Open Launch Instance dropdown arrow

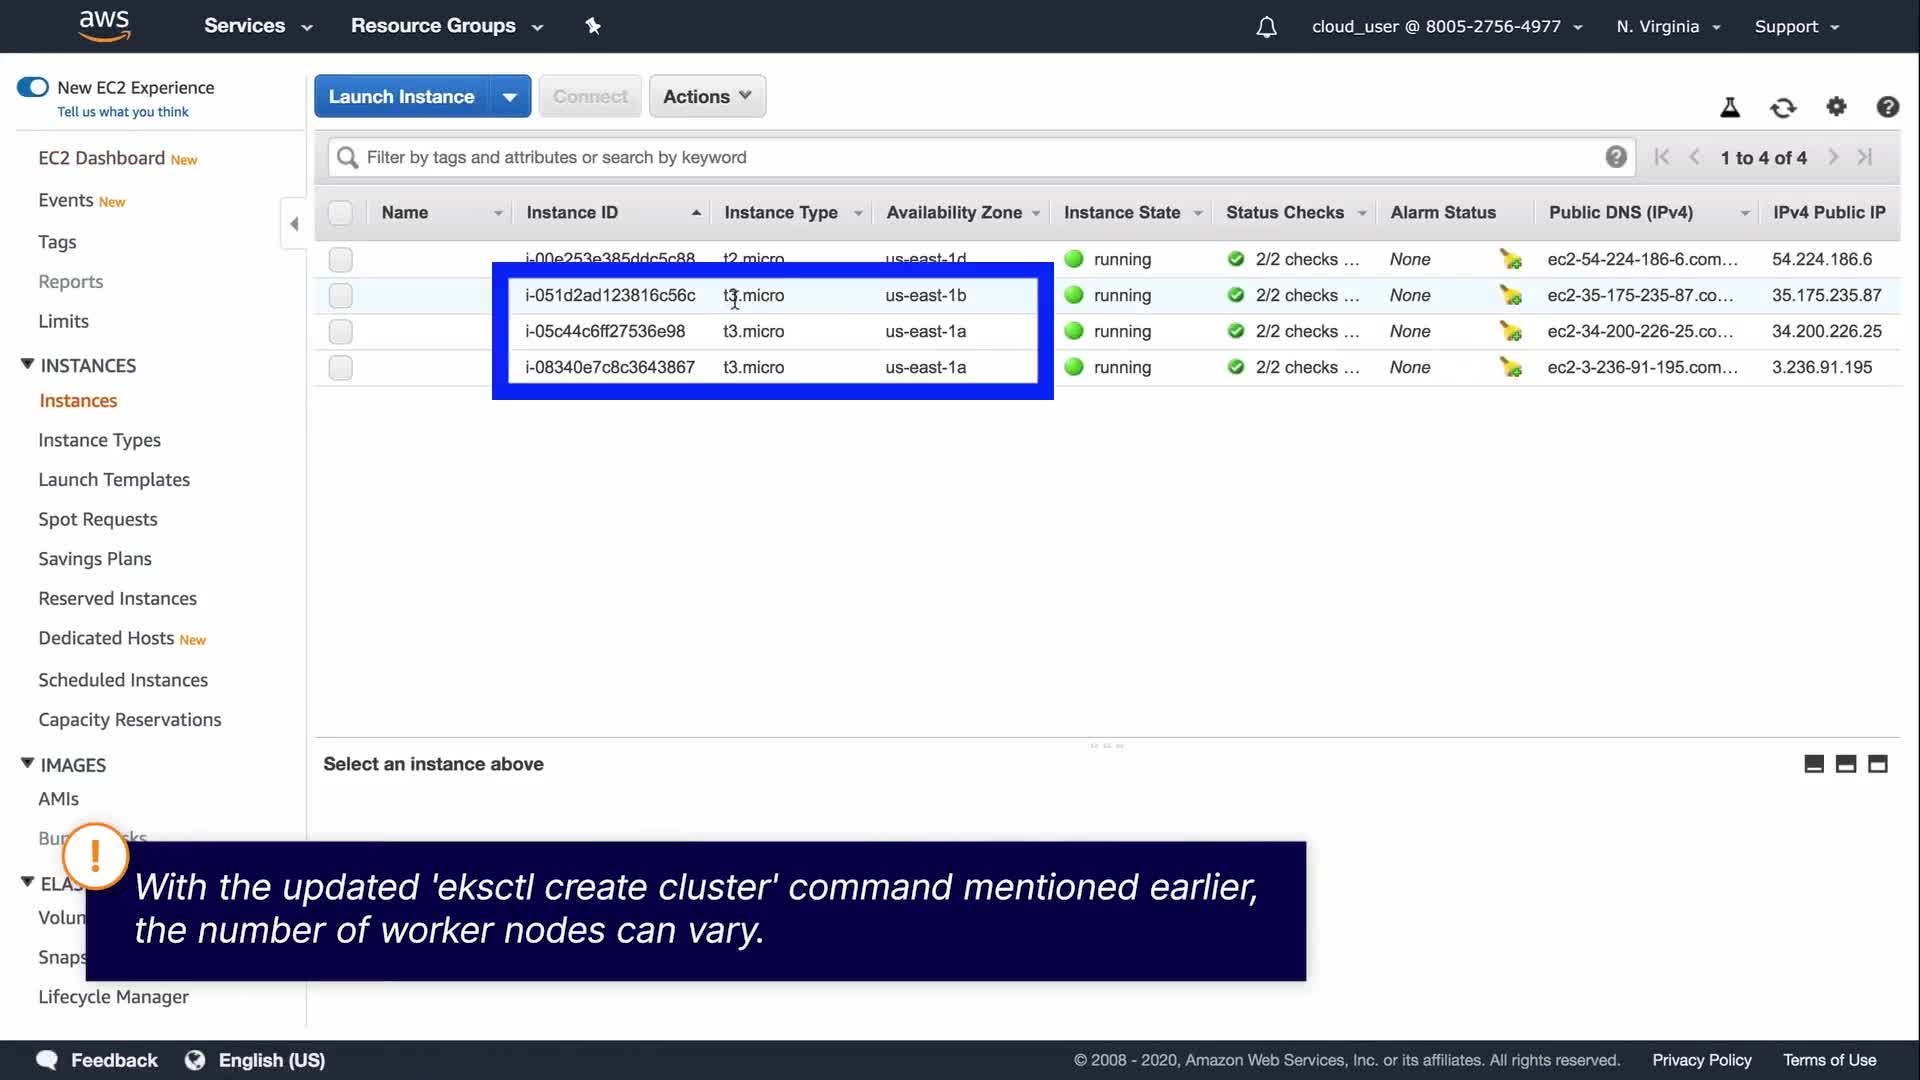(x=510, y=97)
